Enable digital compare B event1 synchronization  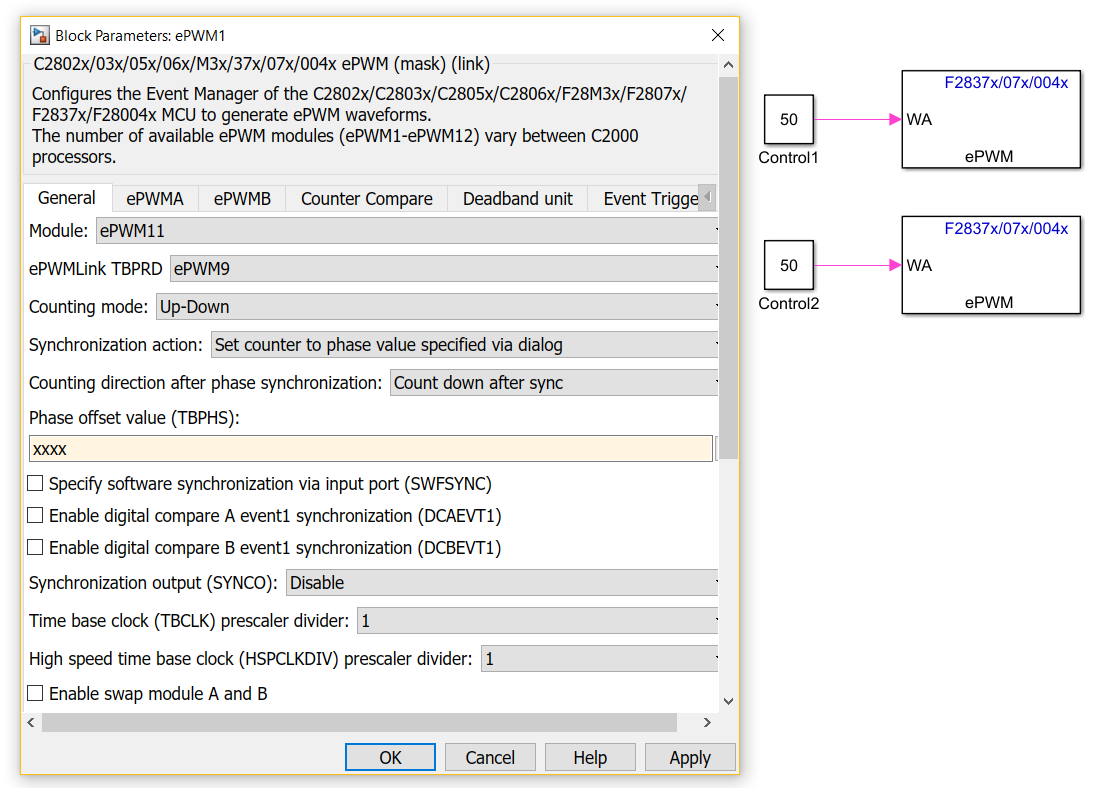[35, 548]
